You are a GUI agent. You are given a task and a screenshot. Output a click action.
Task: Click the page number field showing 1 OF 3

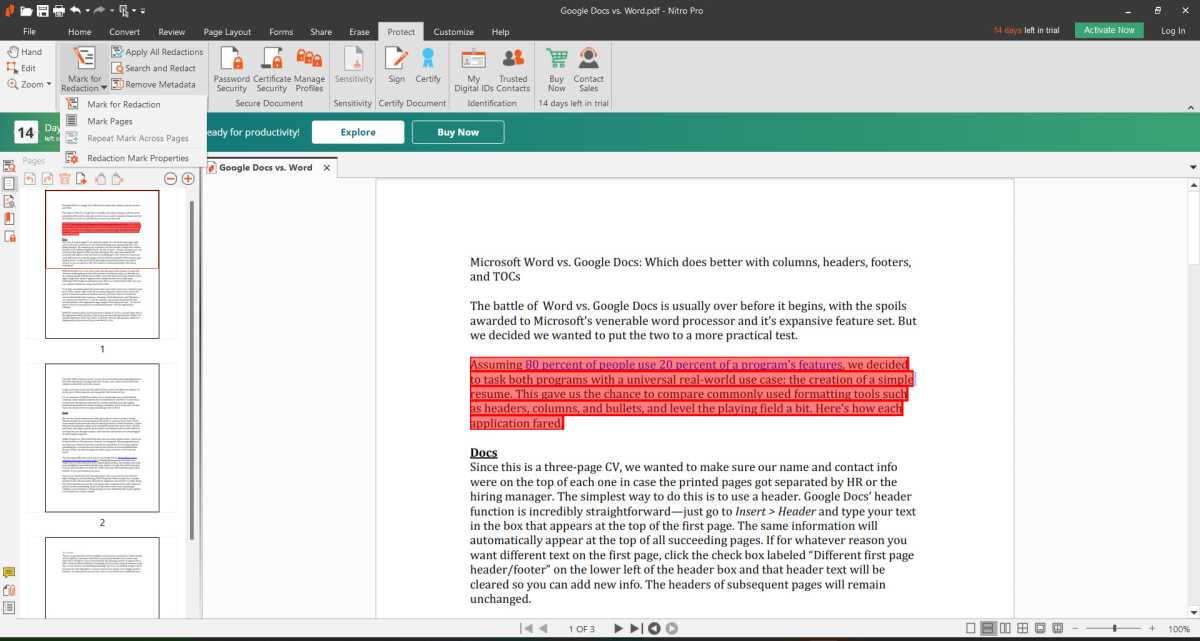click(x=581, y=629)
